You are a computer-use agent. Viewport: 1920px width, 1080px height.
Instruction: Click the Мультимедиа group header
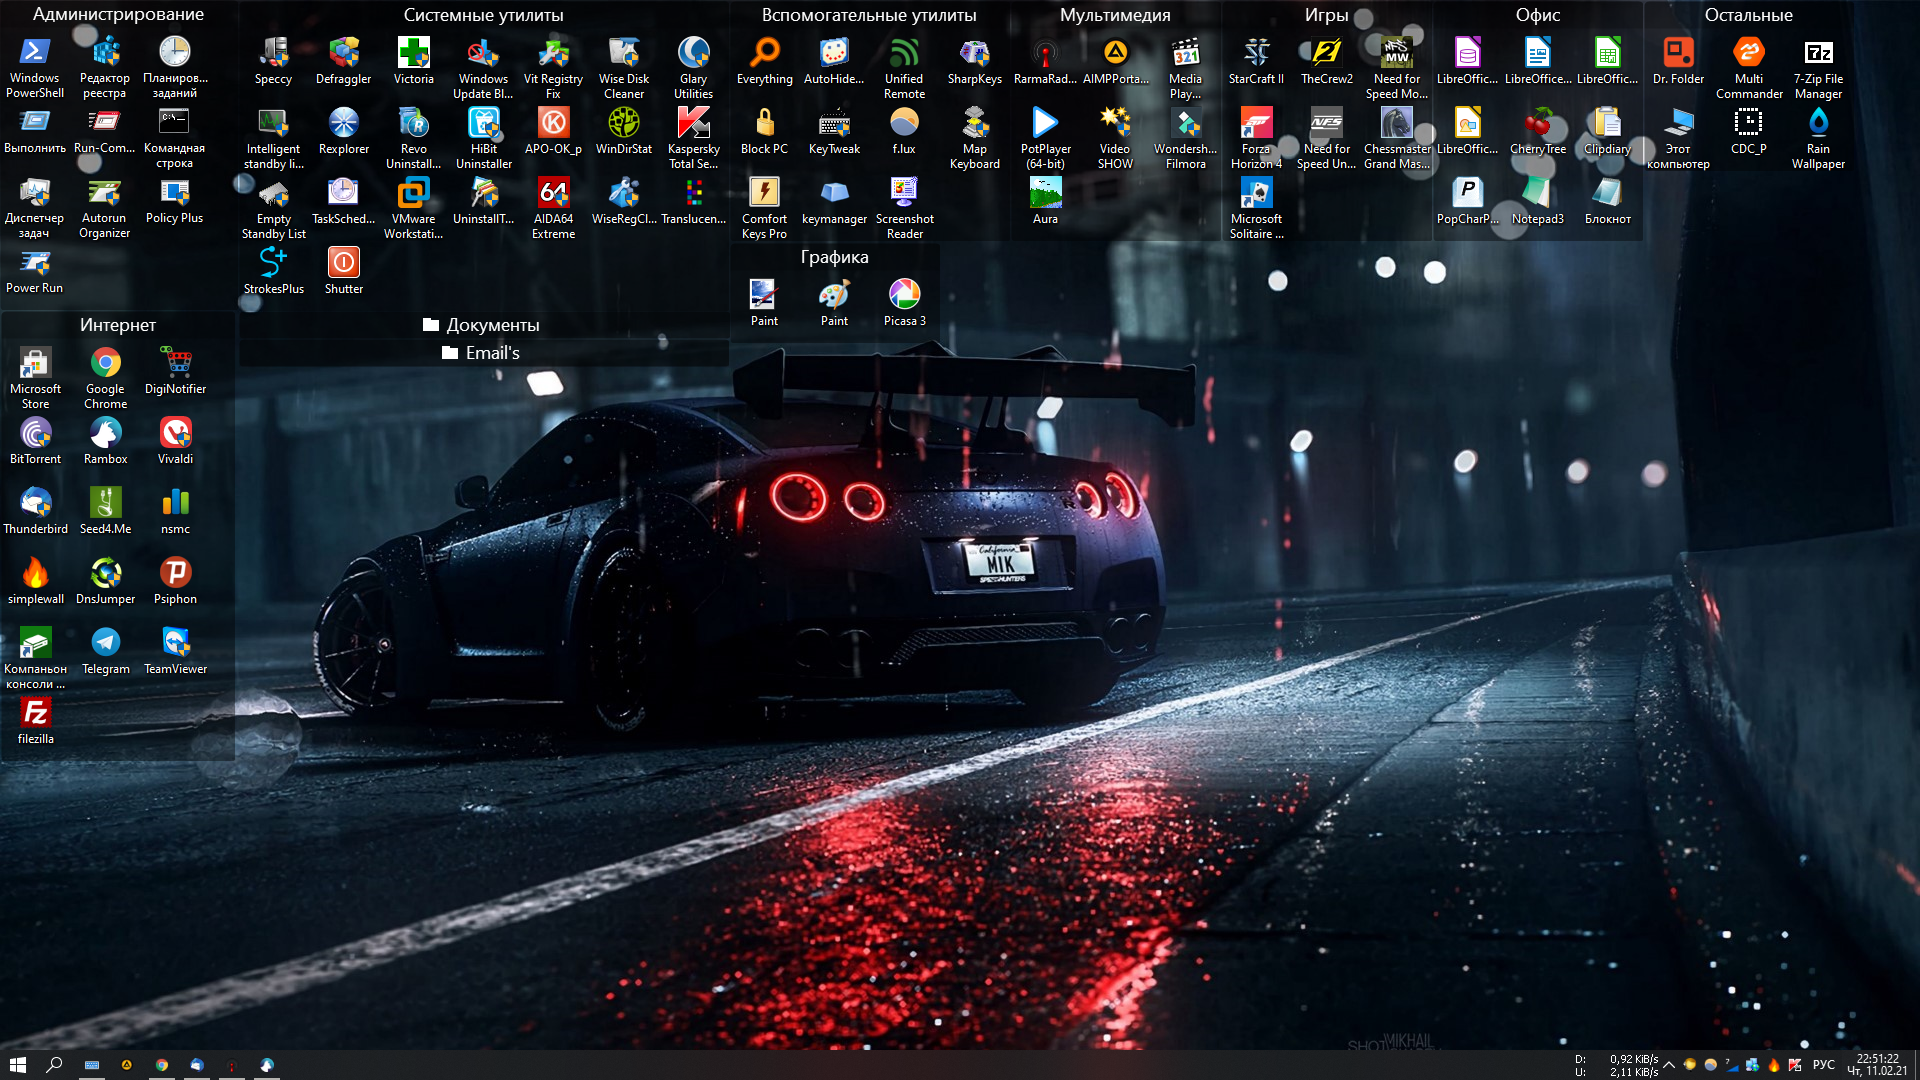1115,15
